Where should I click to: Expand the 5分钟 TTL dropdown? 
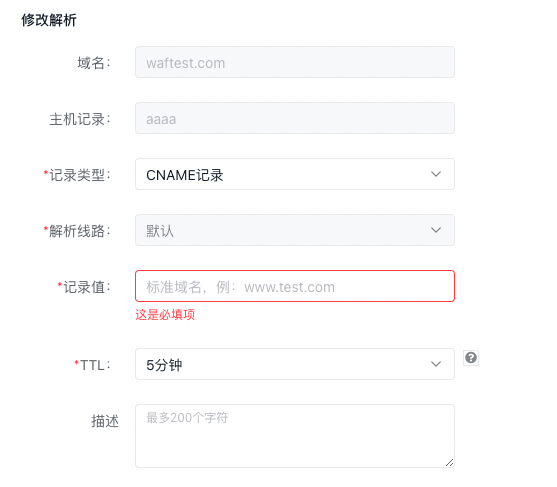tap(295, 364)
